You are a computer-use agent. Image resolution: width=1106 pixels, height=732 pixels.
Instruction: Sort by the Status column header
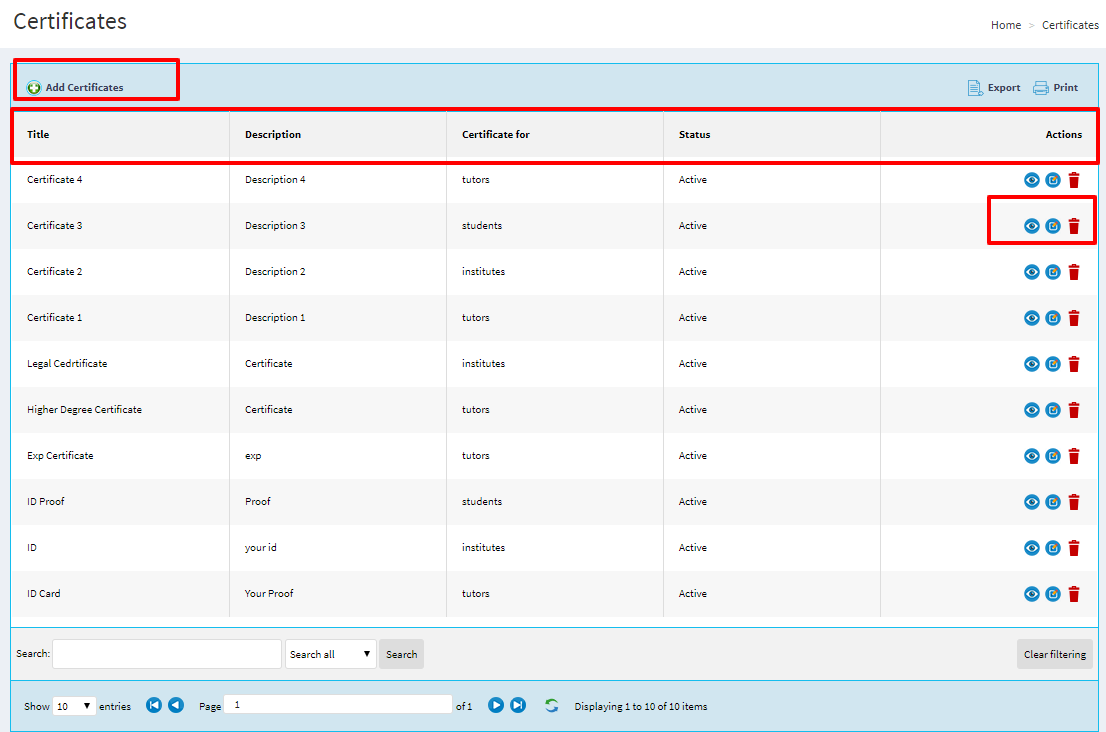694,134
